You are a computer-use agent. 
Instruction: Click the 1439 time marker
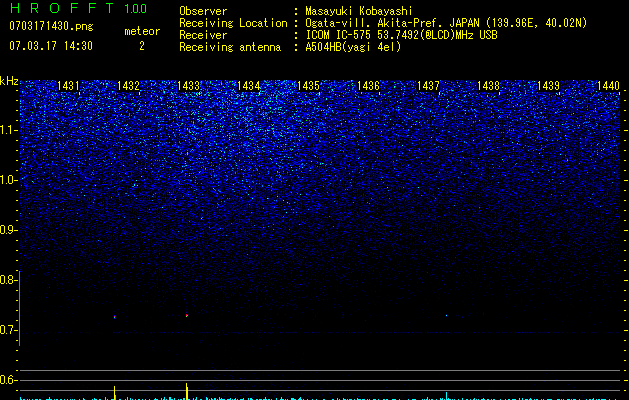548,86
